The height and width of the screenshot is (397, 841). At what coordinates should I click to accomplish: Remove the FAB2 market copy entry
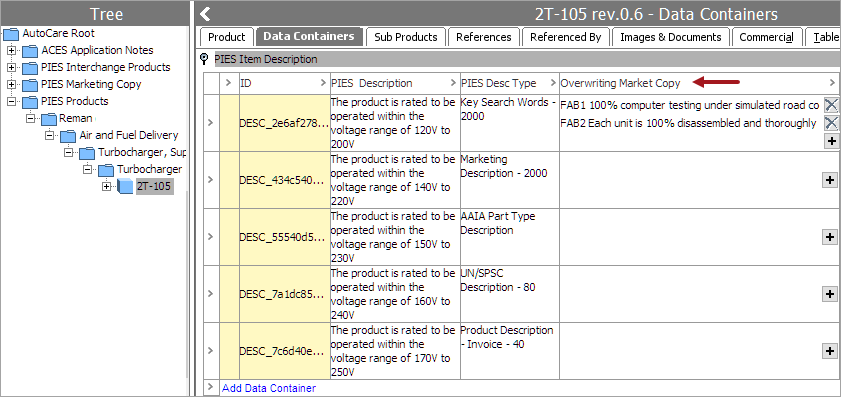pyautogui.click(x=831, y=123)
